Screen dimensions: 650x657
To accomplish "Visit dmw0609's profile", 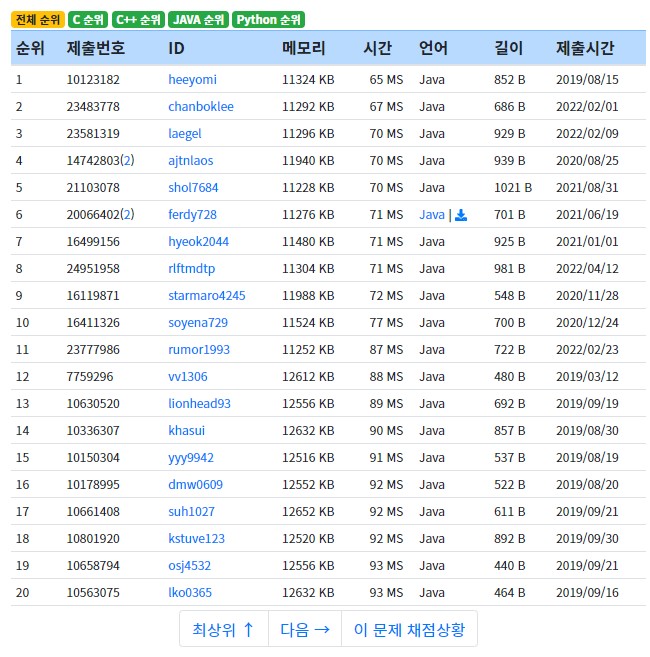I will pos(195,484).
